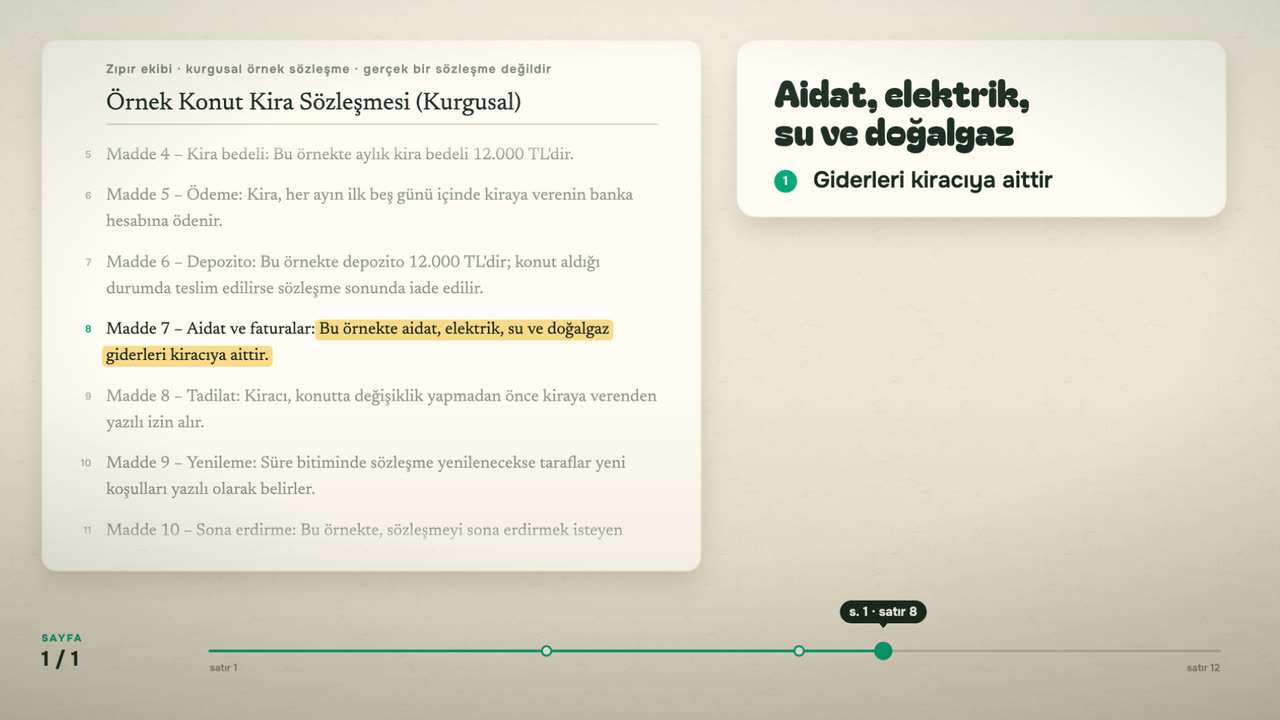The width and height of the screenshot is (1280, 720).
Task: Click line number 6 in the document margin
Action: pyautogui.click(x=88, y=195)
